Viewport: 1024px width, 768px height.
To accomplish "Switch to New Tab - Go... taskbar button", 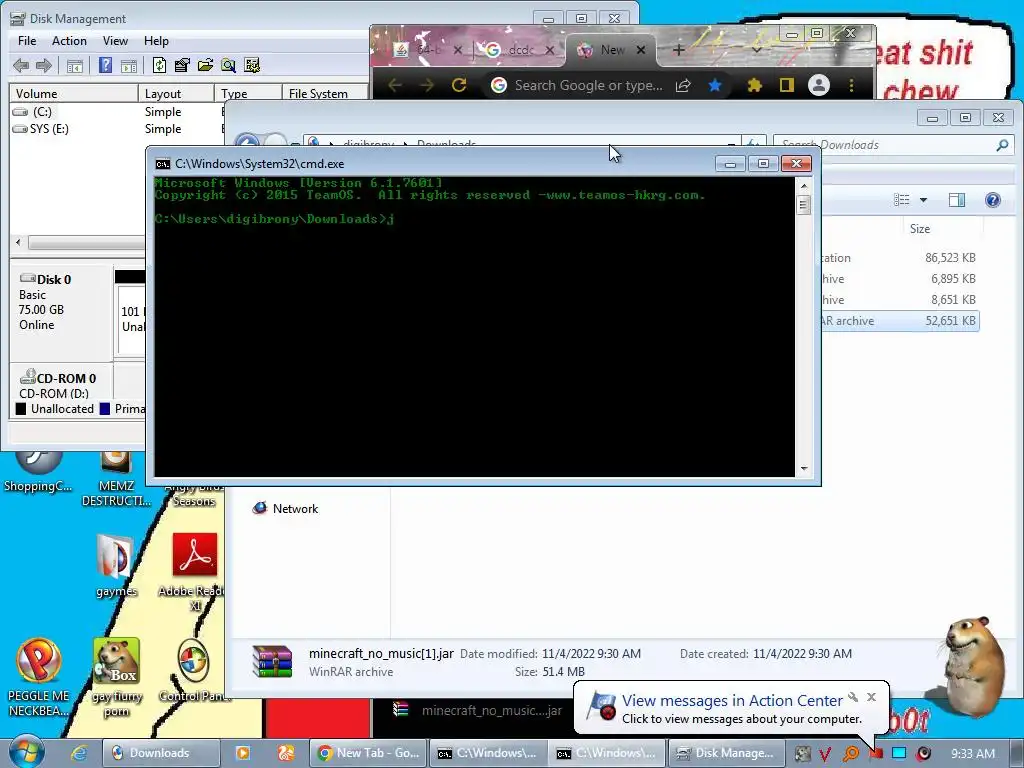I will [369, 753].
